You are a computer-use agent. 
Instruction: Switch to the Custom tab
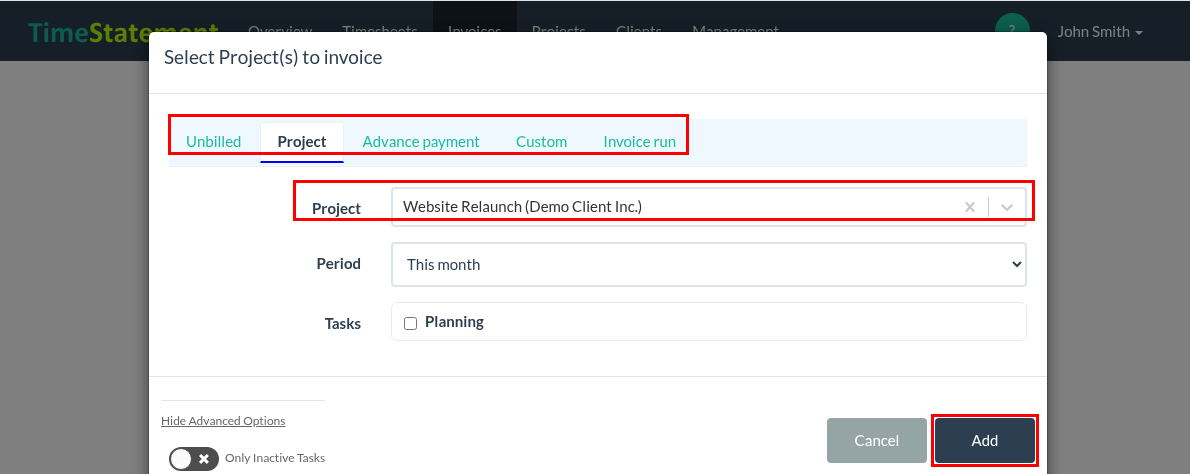tap(541, 142)
